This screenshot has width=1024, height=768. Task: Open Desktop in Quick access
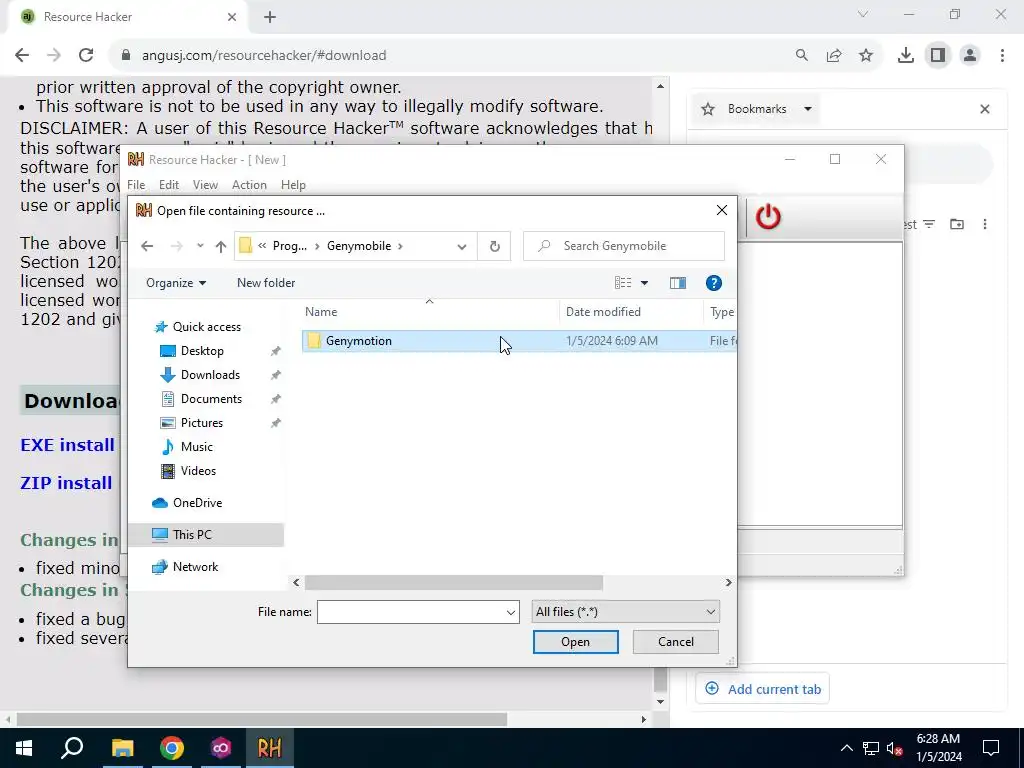pyautogui.click(x=202, y=351)
